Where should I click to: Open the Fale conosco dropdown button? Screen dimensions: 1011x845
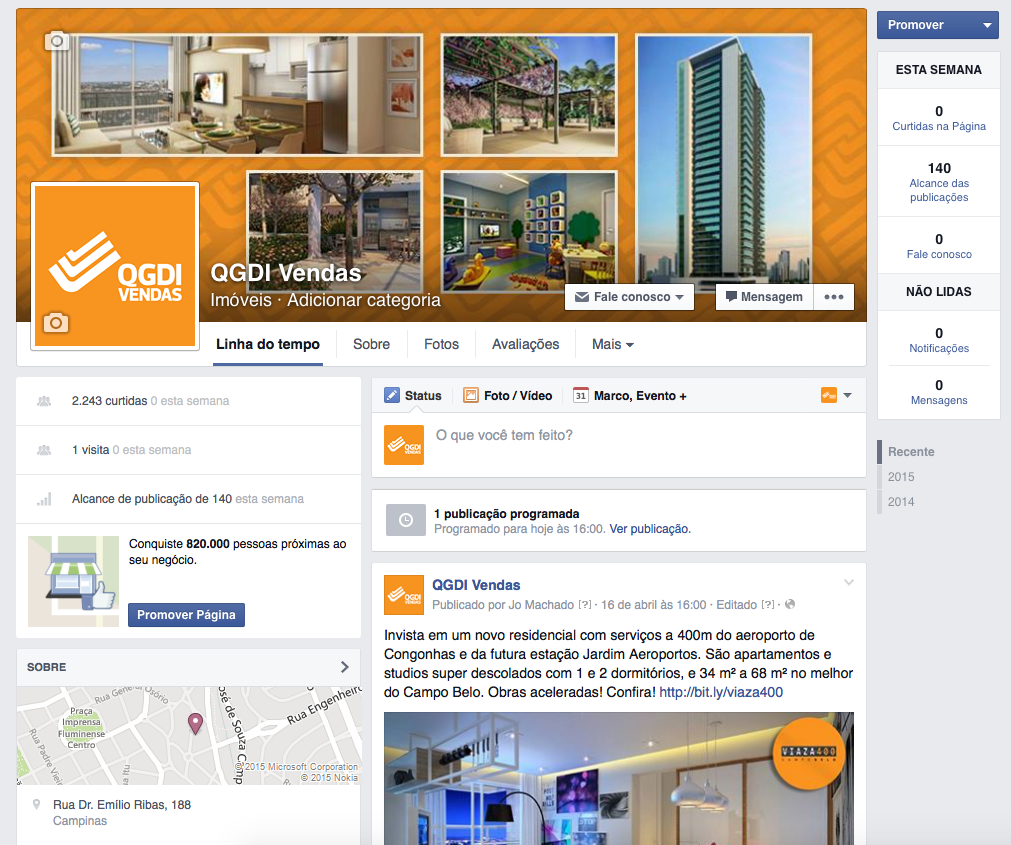tap(629, 297)
